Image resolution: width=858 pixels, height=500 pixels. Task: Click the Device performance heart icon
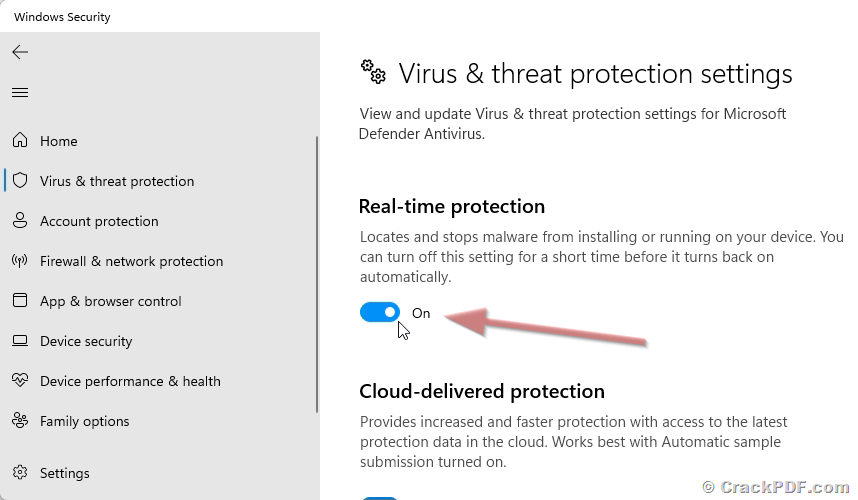coord(20,381)
